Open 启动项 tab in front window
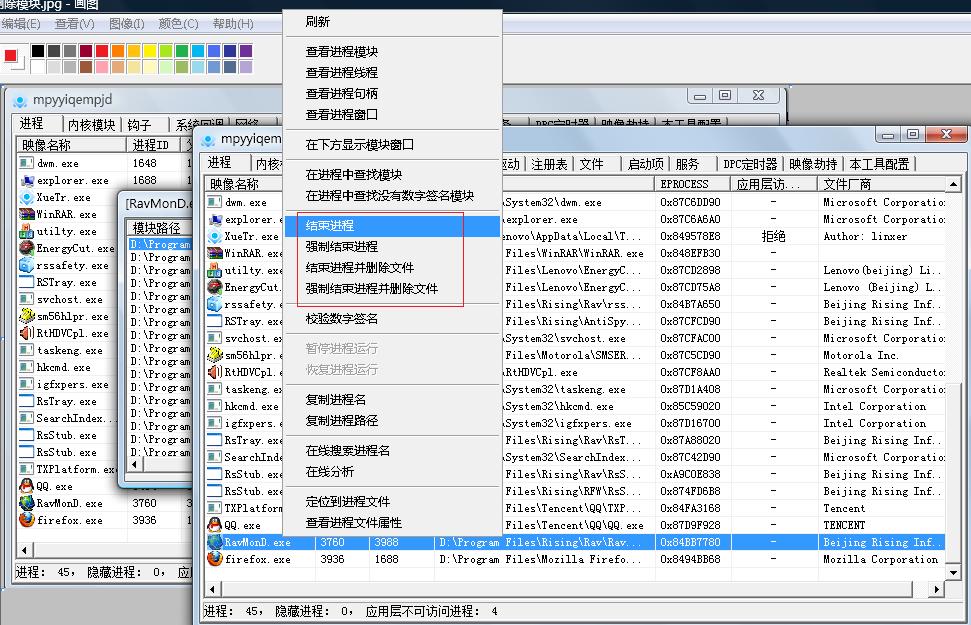The width and height of the screenshot is (971, 625). tap(645, 164)
